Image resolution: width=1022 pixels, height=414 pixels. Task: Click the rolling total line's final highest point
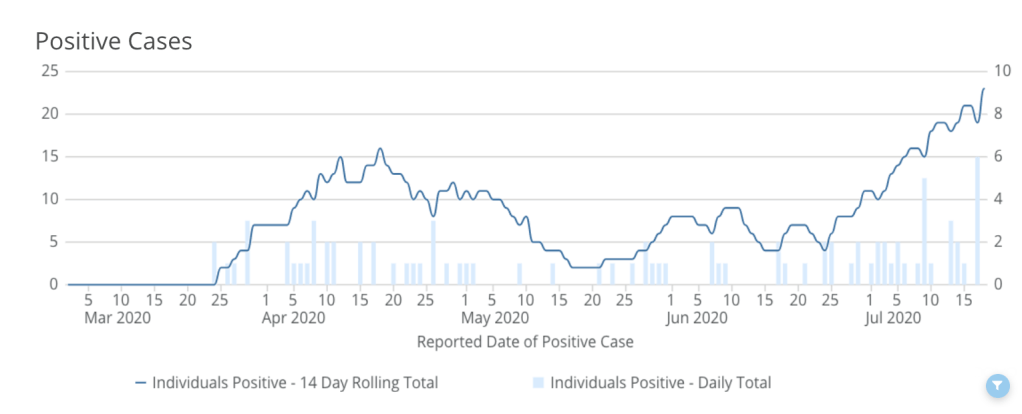(x=983, y=89)
